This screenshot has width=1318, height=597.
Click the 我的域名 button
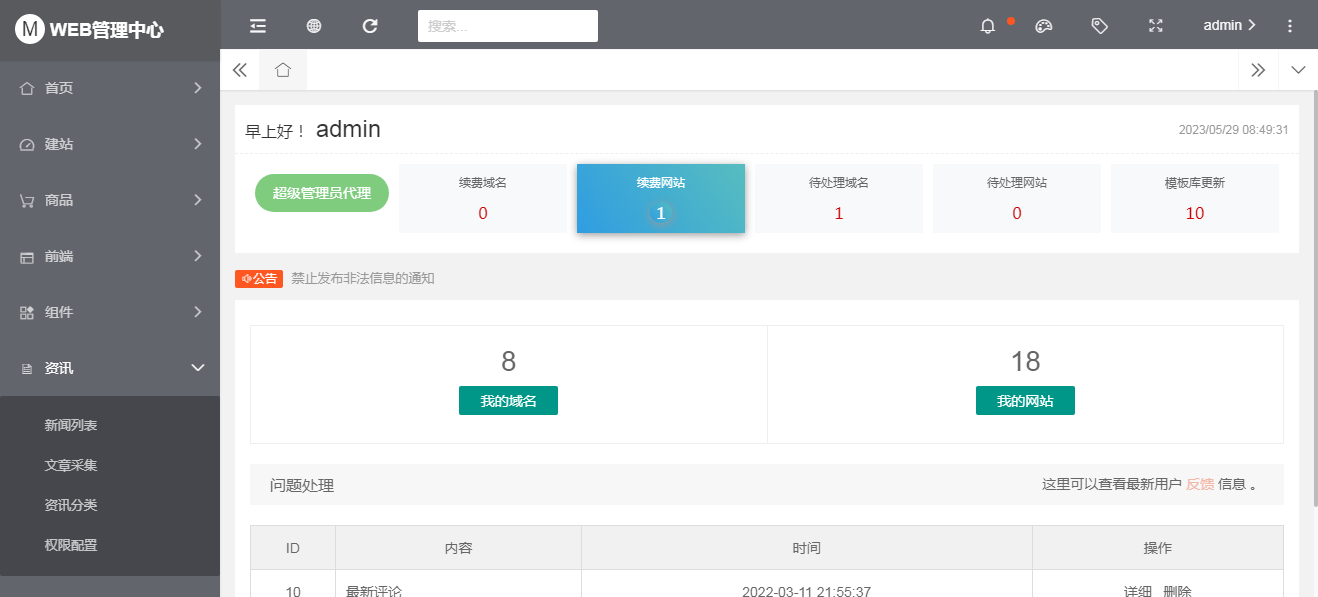point(508,400)
